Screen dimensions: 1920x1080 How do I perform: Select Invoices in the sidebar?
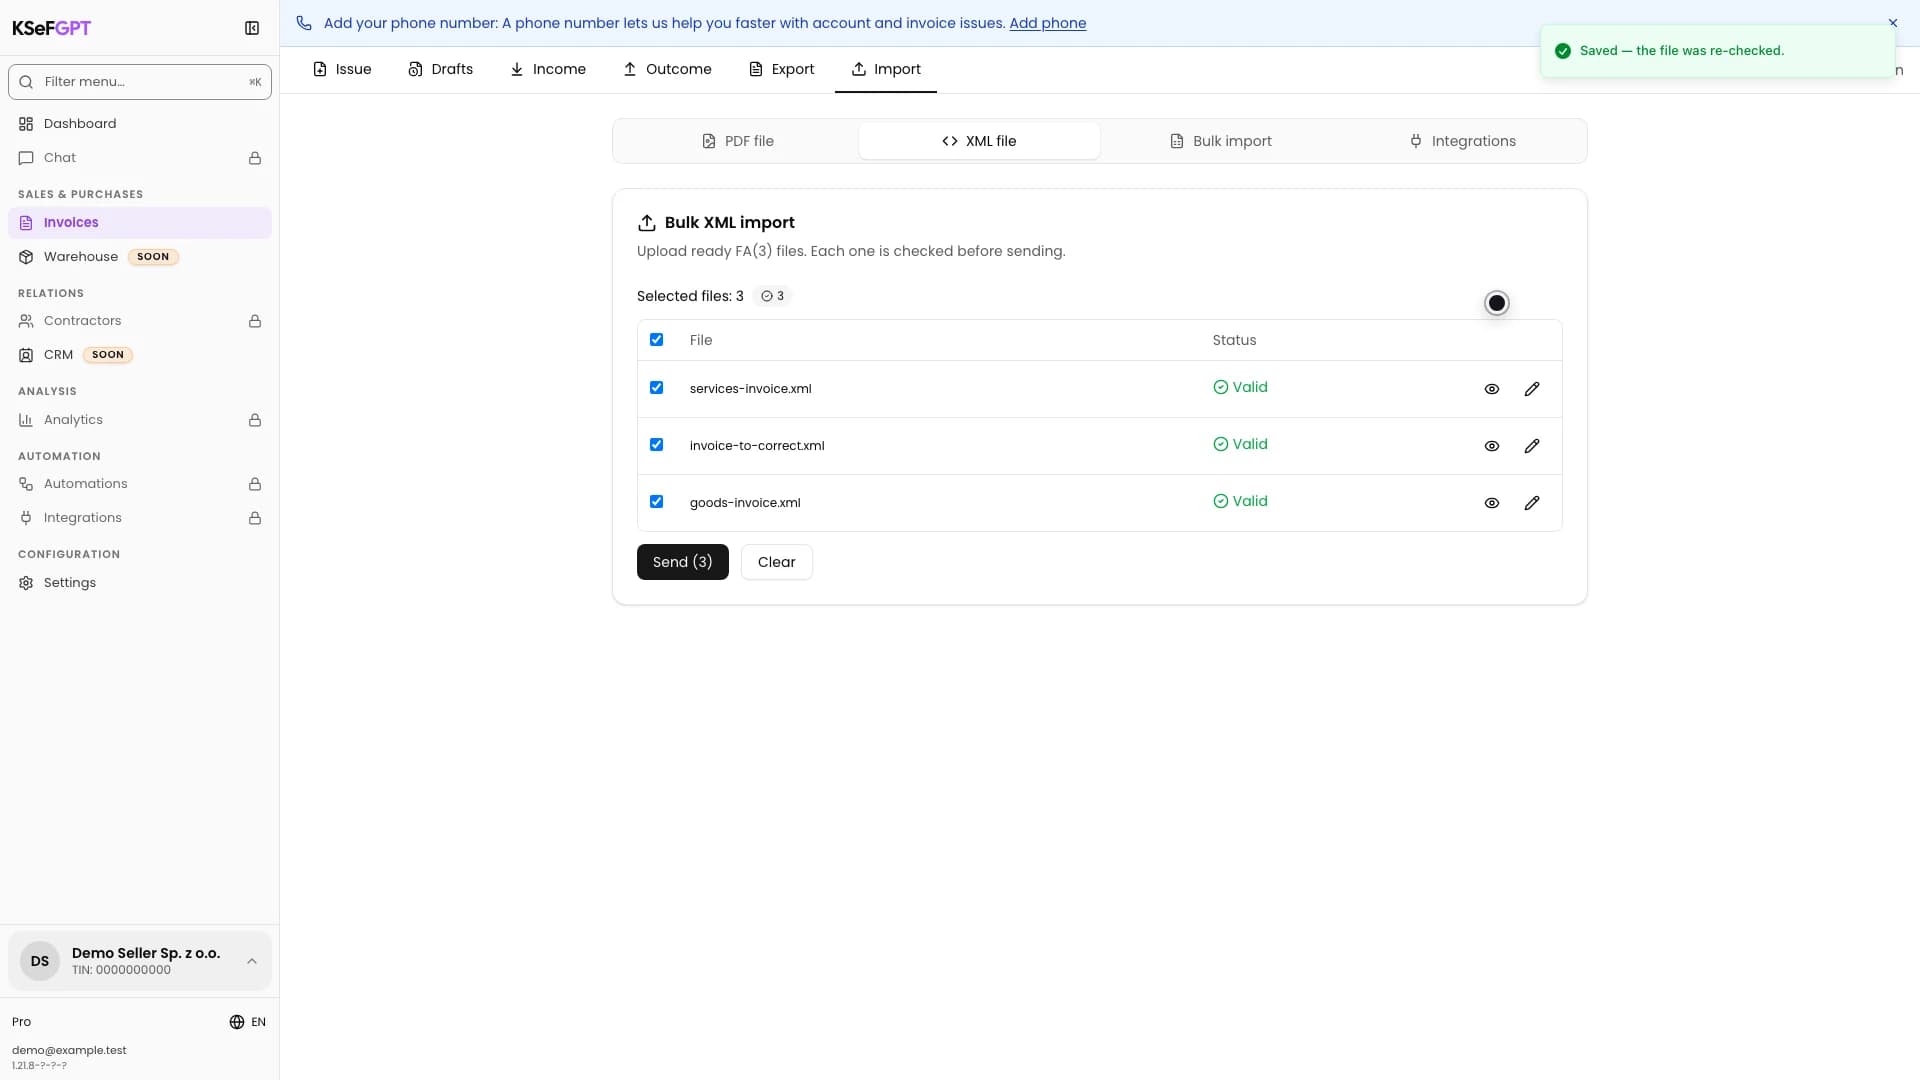tap(140, 222)
